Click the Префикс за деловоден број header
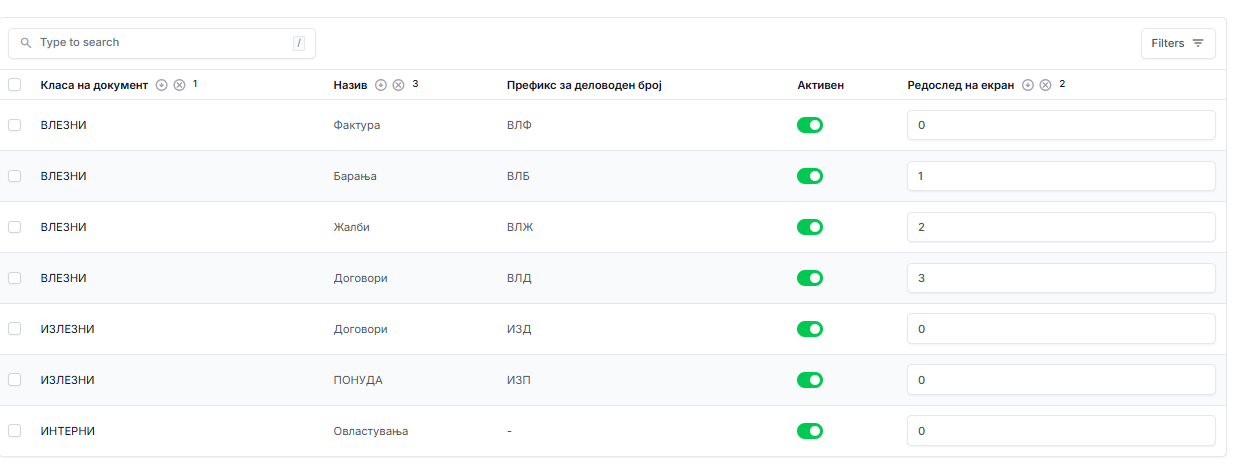Screen dimensions: 1243x464 click(x=584, y=85)
